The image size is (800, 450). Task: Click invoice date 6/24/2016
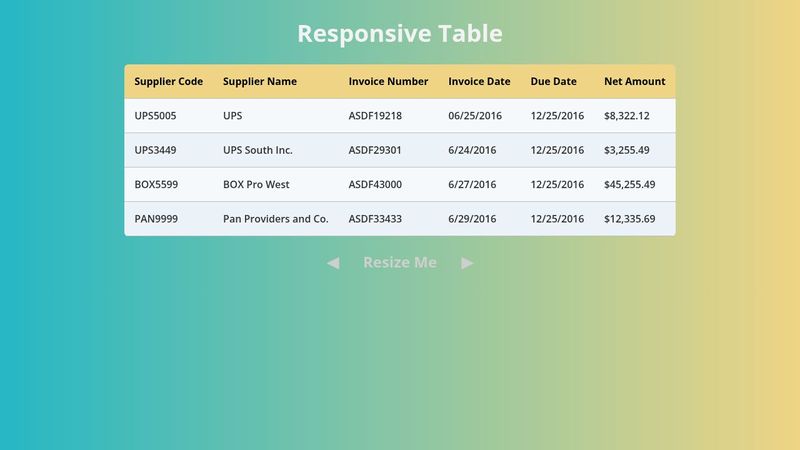pos(472,150)
